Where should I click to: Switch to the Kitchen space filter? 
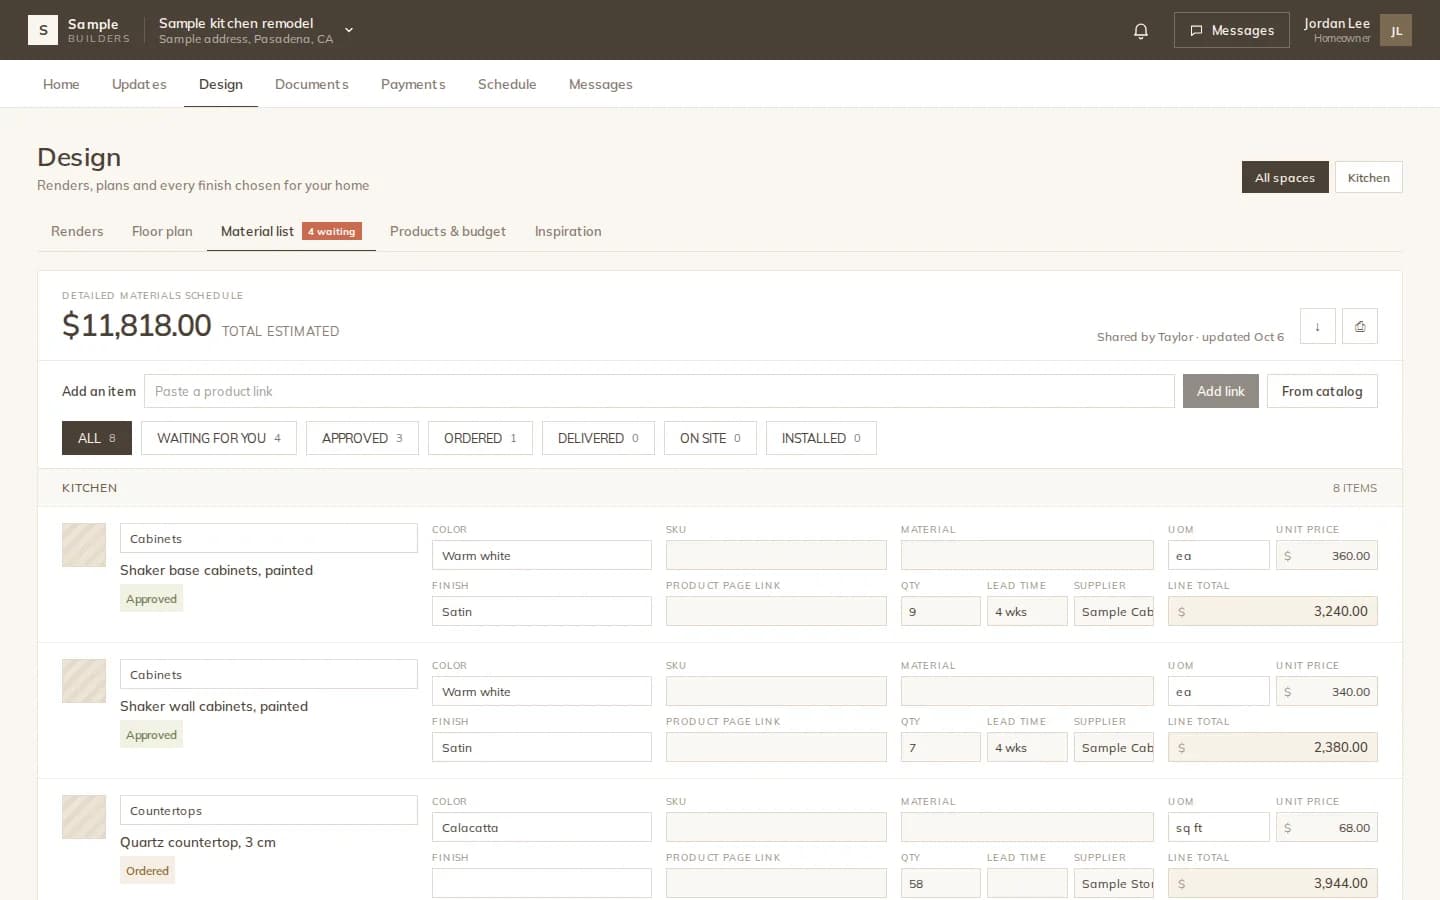tap(1368, 177)
